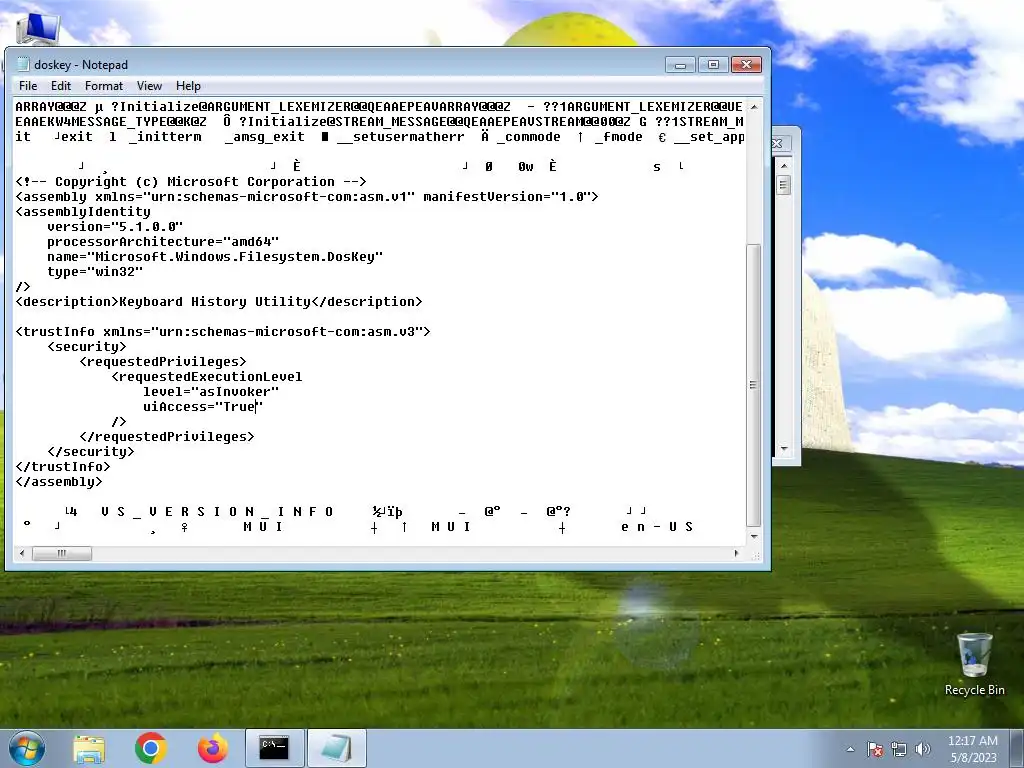Click the taskbar clock 12:17 AM

(973, 741)
